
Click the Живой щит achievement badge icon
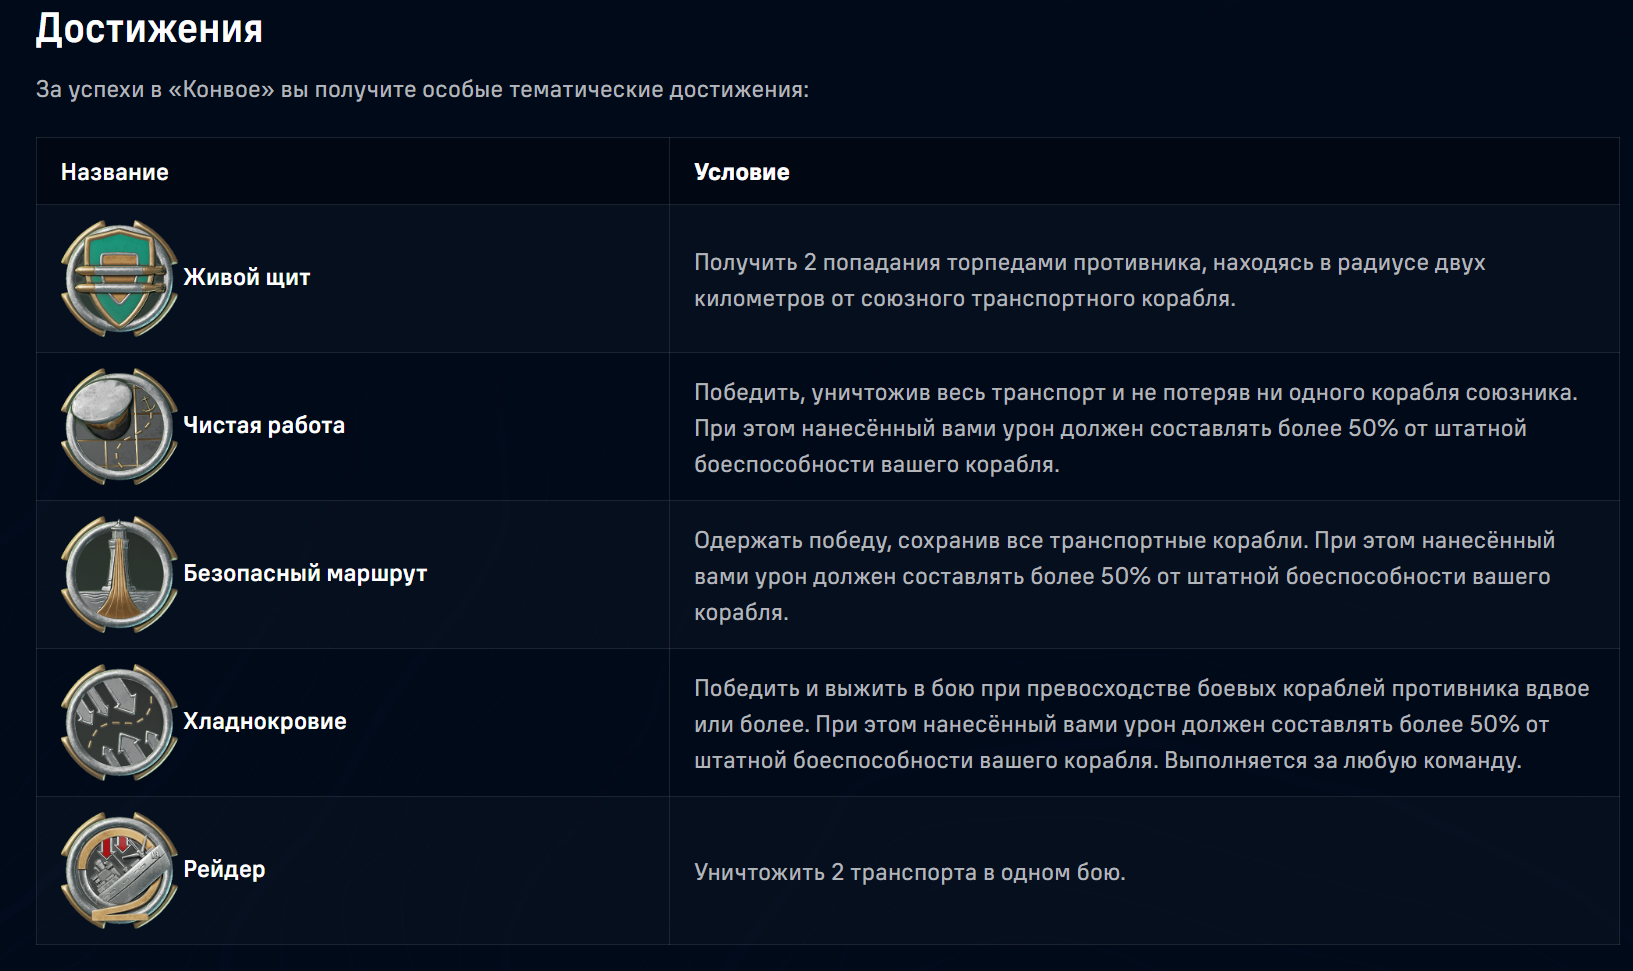[120, 278]
